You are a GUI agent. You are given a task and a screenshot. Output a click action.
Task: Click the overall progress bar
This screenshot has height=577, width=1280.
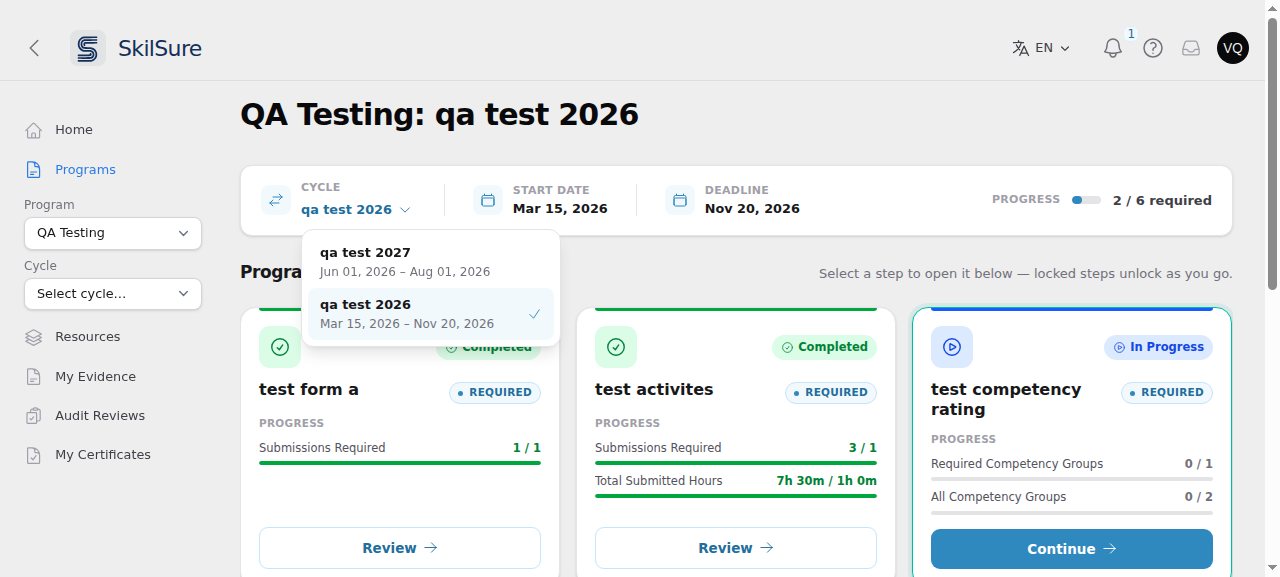click(1086, 200)
